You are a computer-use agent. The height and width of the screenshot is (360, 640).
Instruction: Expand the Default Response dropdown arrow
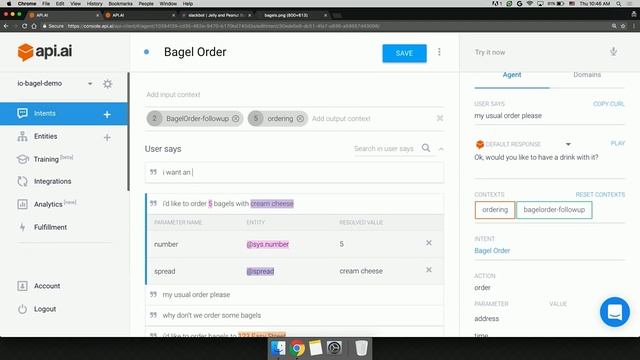click(x=568, y=144)
